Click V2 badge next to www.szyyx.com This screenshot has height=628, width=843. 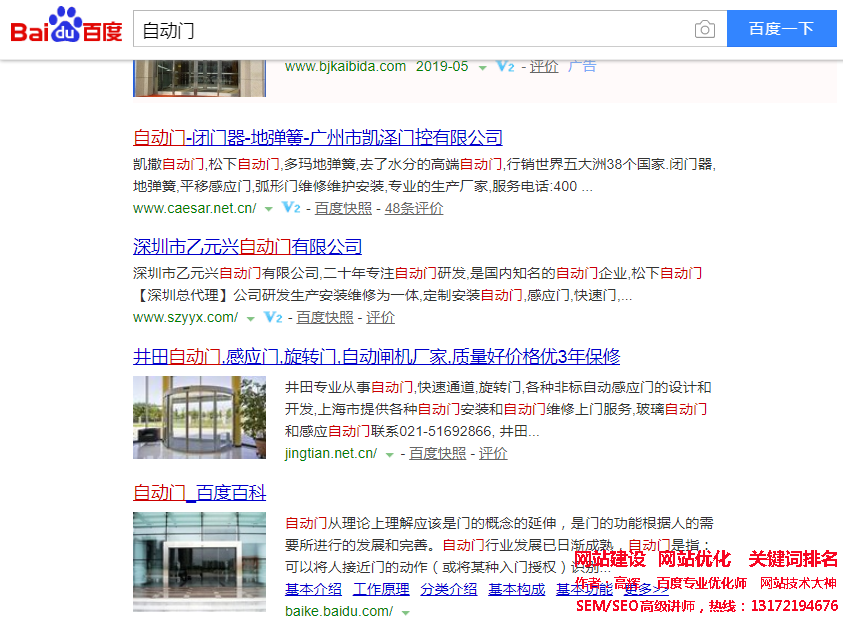[x=272, y=317]
